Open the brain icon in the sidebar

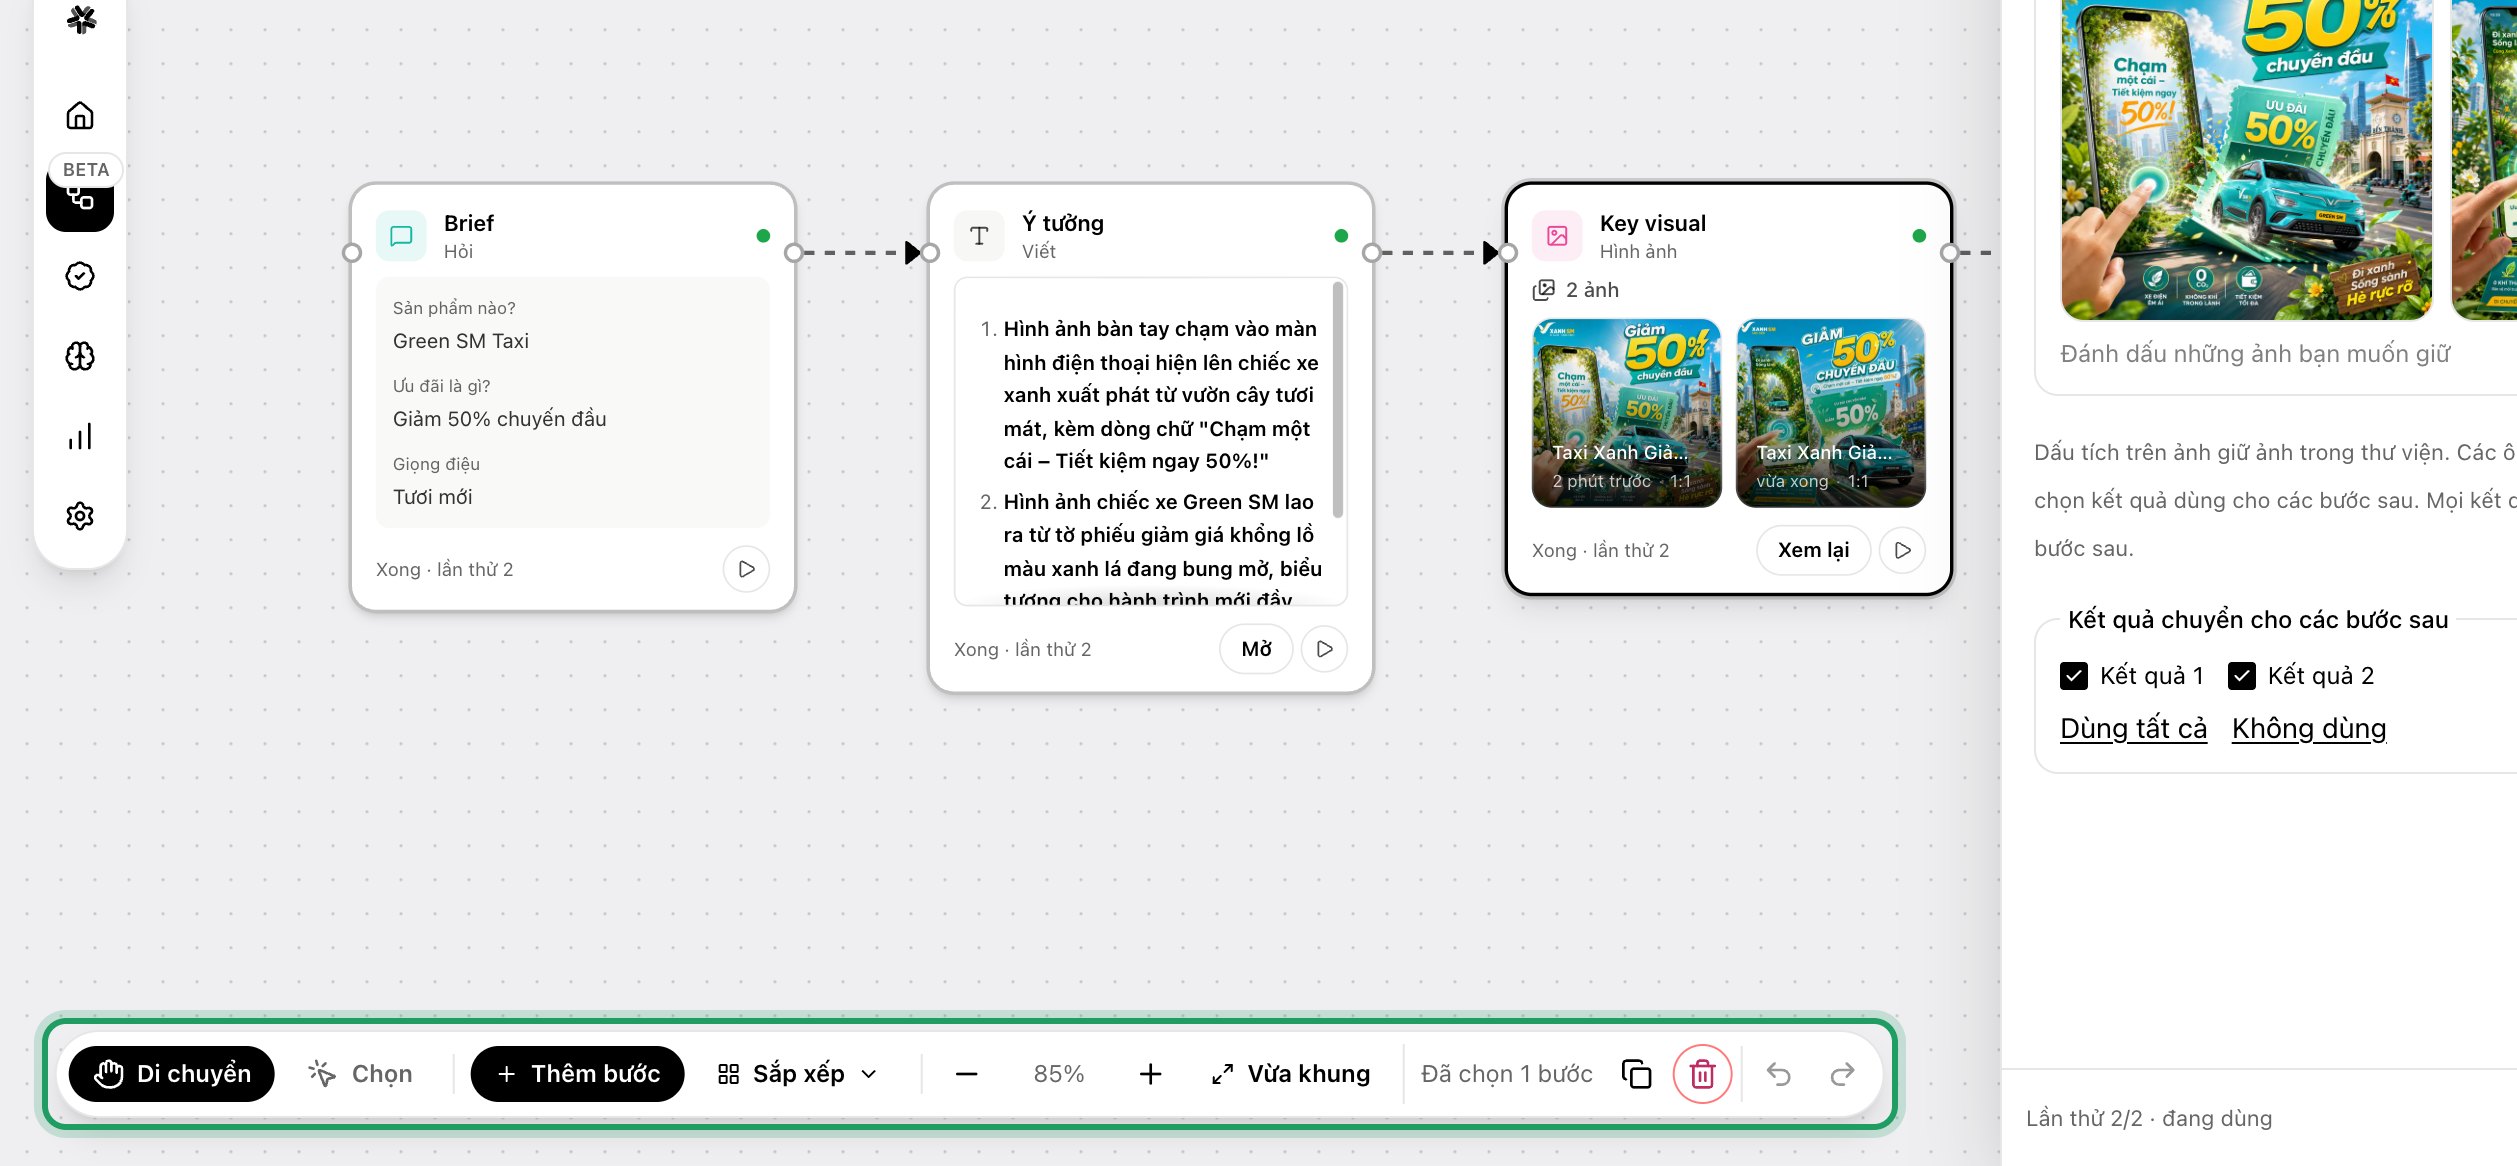80,356
